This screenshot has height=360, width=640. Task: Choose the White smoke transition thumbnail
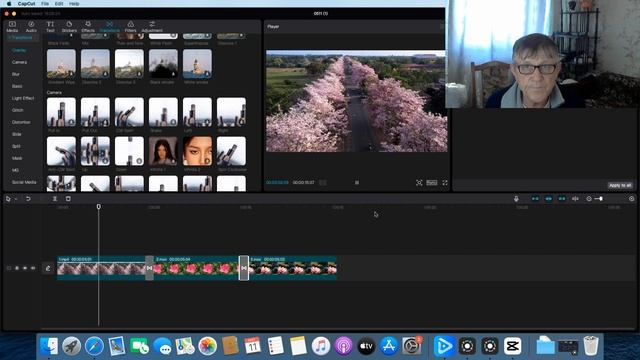197,64
